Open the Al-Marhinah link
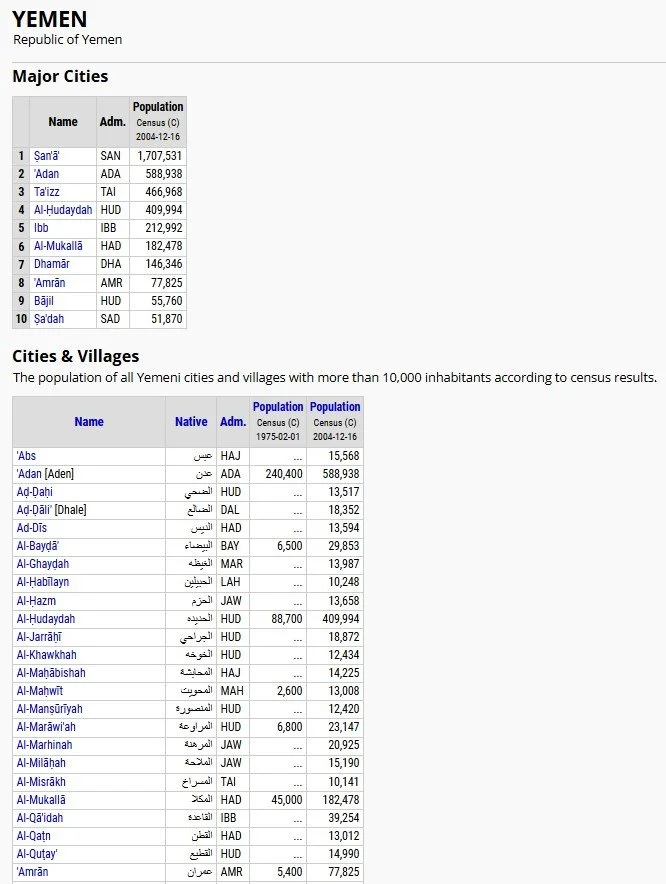 point(45,745)
